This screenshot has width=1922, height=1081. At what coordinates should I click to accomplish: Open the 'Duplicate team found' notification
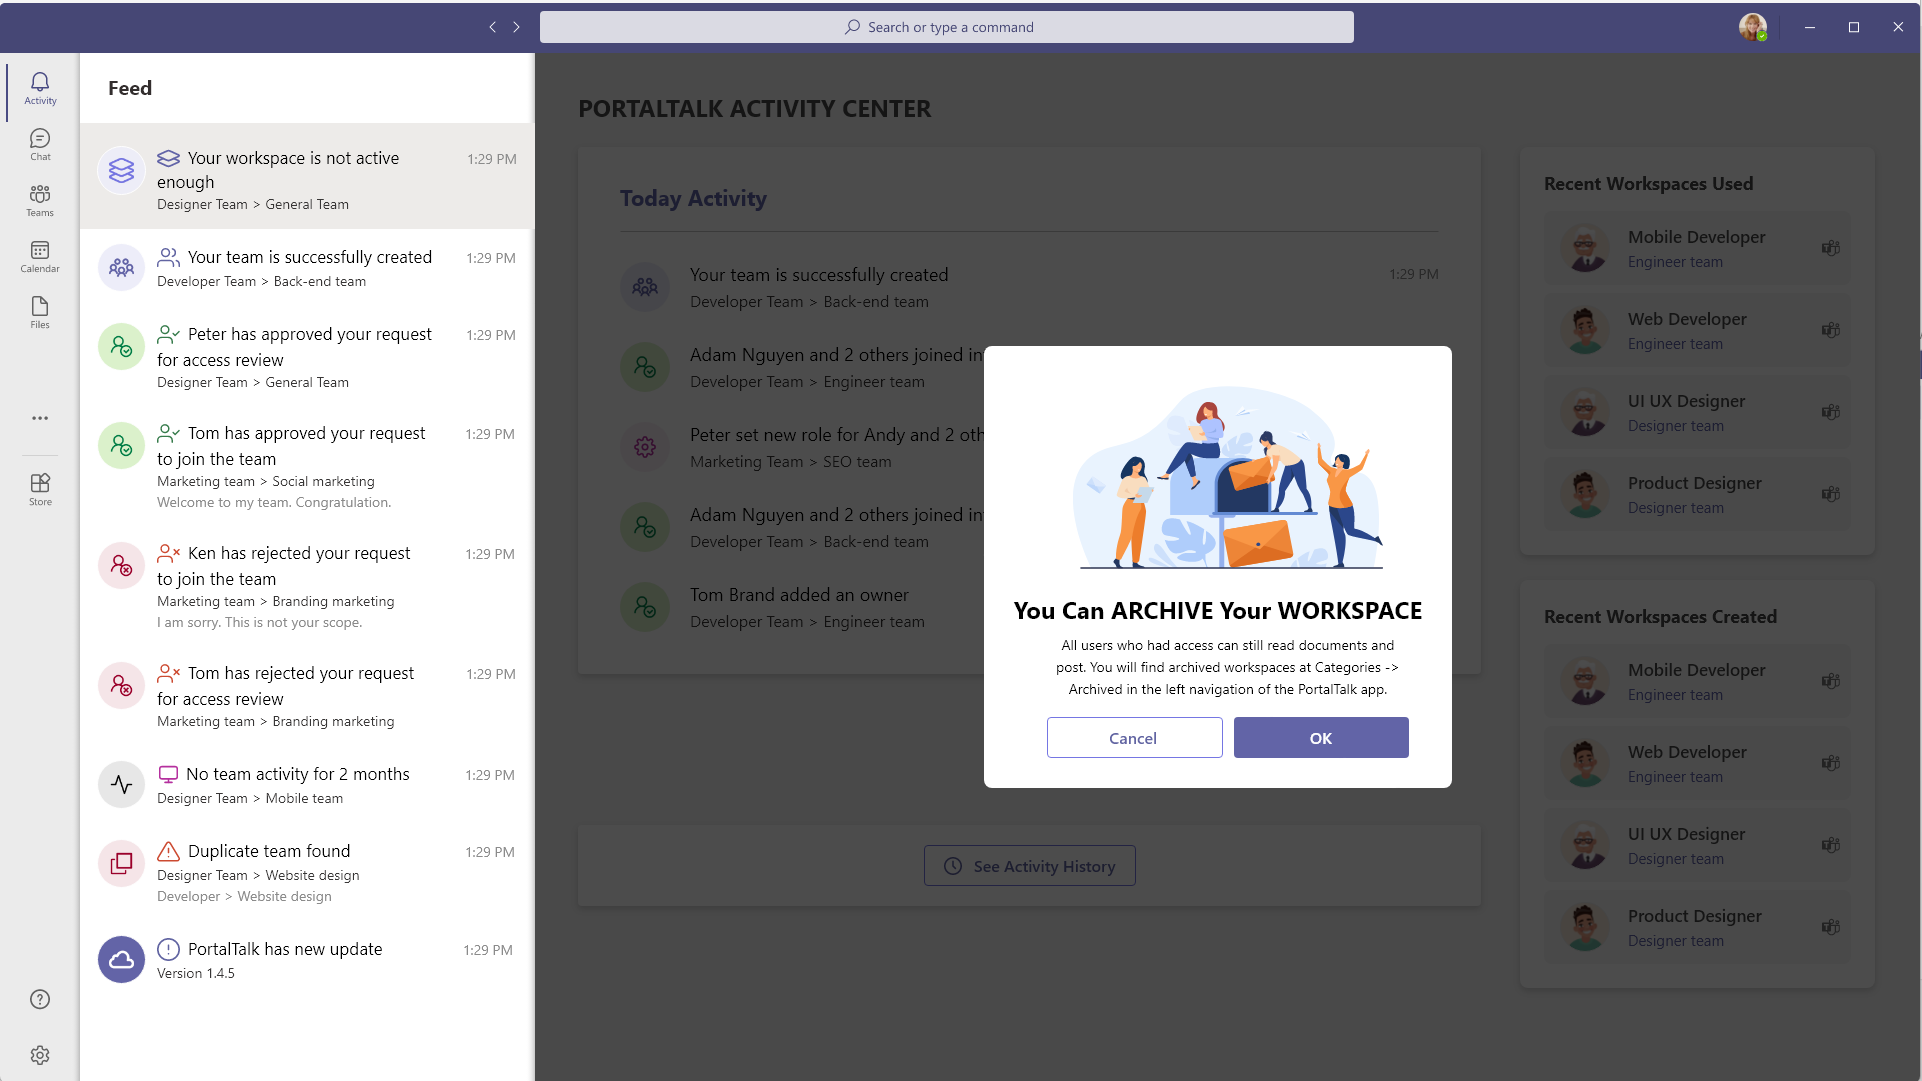pos(306,872)
